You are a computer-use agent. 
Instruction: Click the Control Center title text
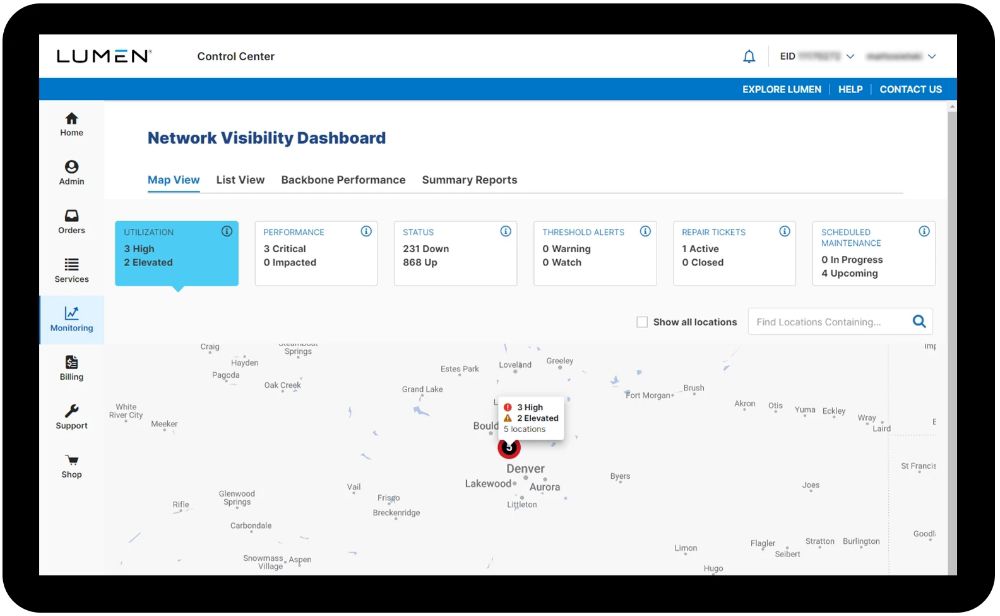coord(236,56)
